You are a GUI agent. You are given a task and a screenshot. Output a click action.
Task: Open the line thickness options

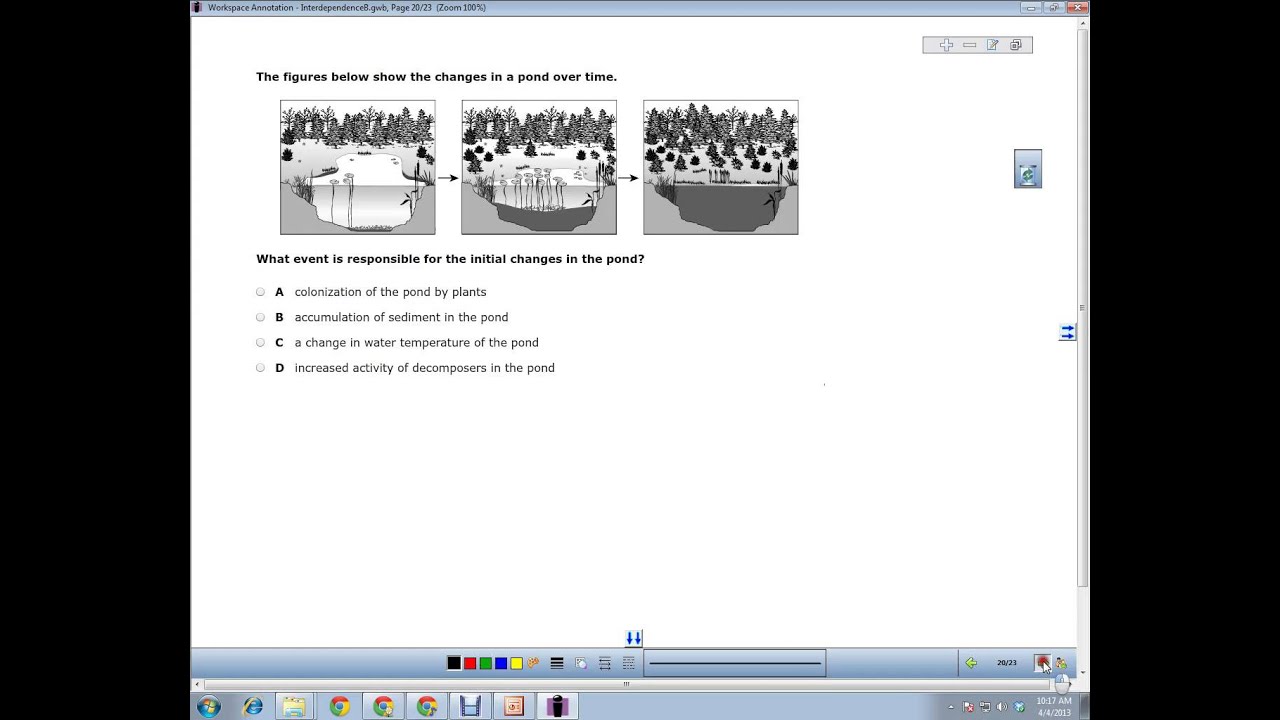(x=557, y=663)
